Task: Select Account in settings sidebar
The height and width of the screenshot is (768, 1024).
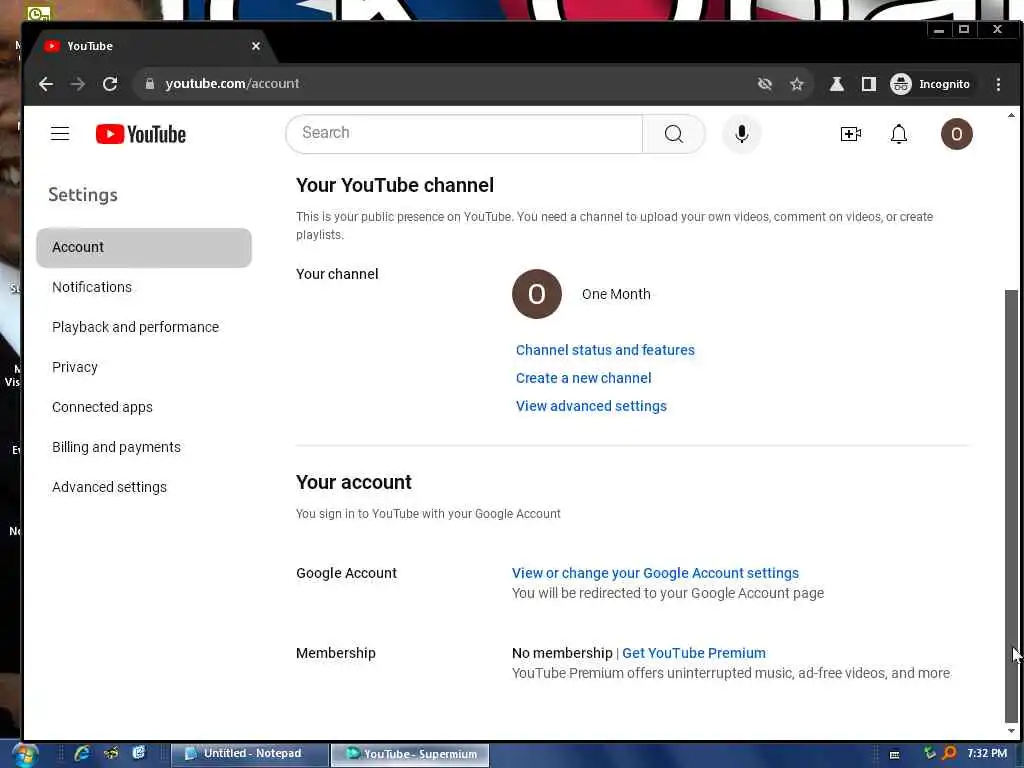Action: tap(144, 248)
